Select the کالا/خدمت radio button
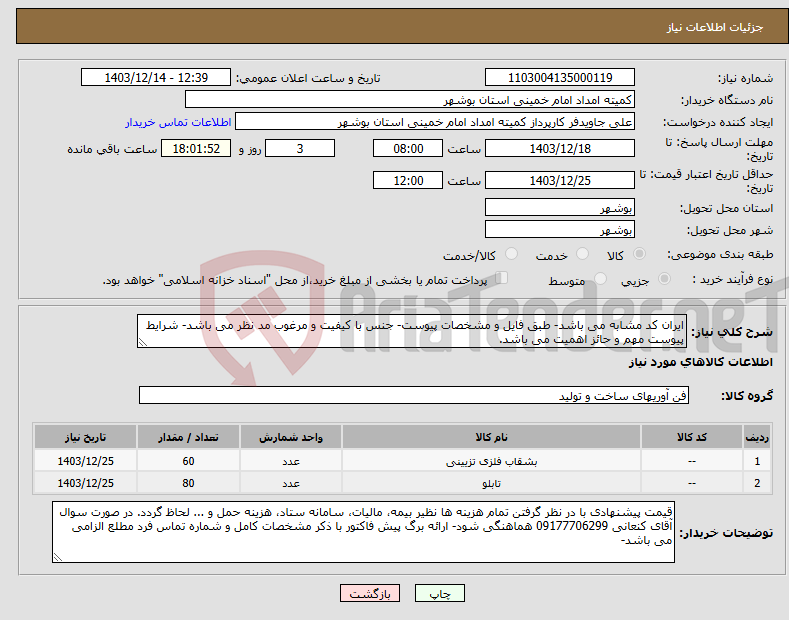Image resolution: width=789 pixels, height=620 pixels. click(x=511, y=254)
